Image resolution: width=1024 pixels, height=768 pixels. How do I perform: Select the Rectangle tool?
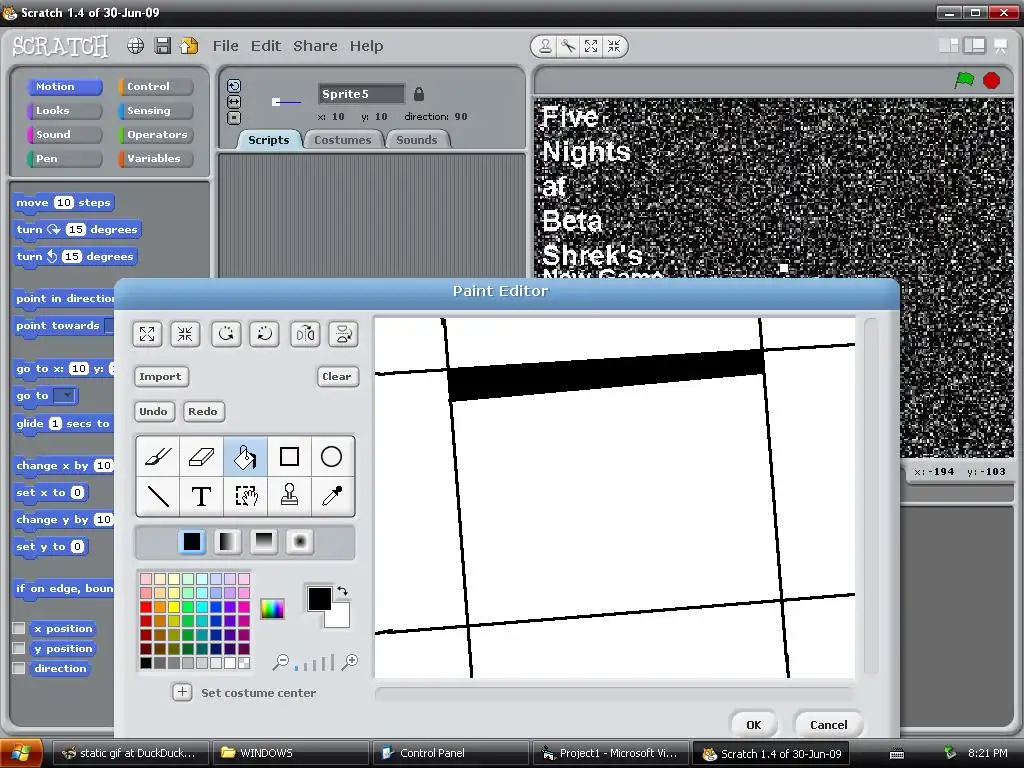289,456
